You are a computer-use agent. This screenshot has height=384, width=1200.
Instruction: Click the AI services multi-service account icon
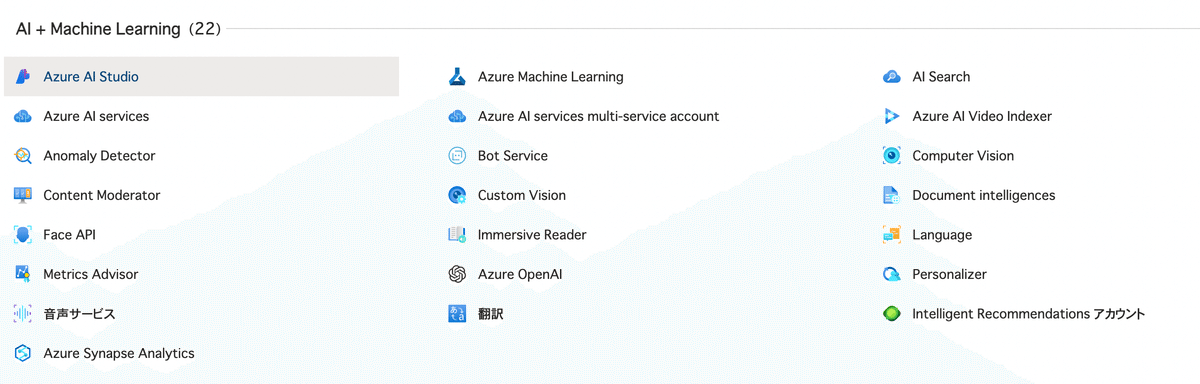point(457,116)
